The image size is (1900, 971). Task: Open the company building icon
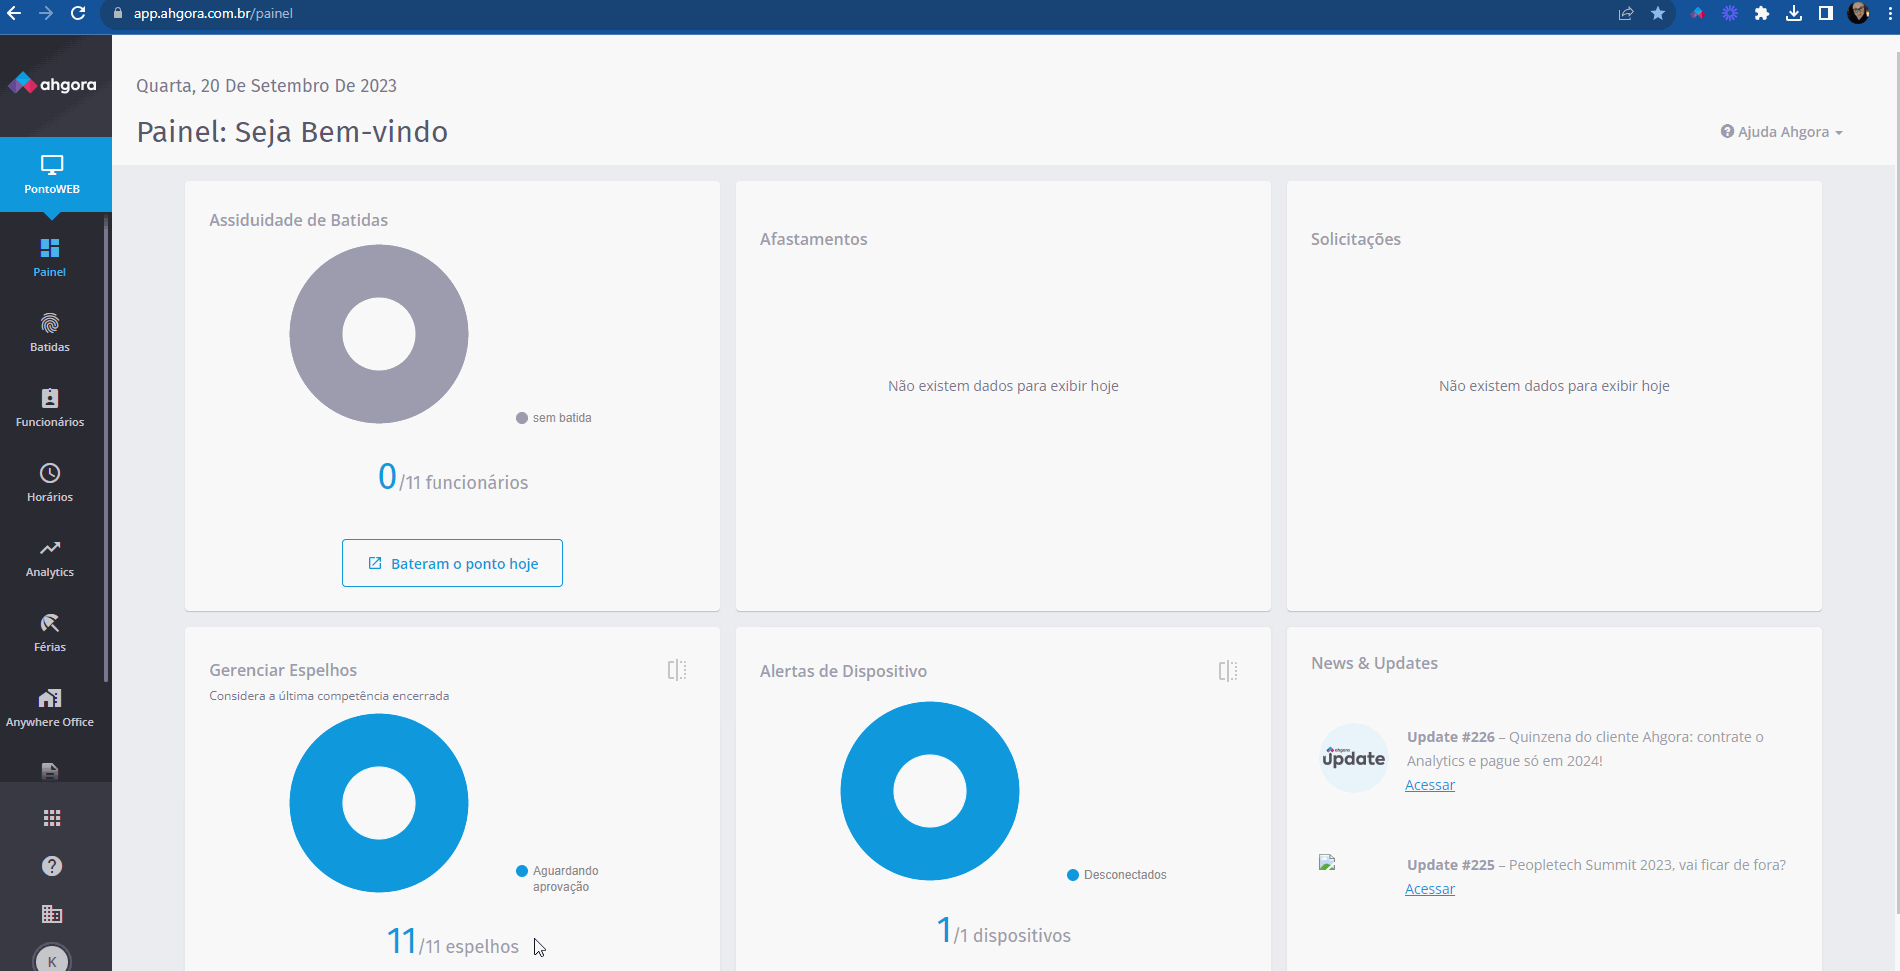[52, 914]
